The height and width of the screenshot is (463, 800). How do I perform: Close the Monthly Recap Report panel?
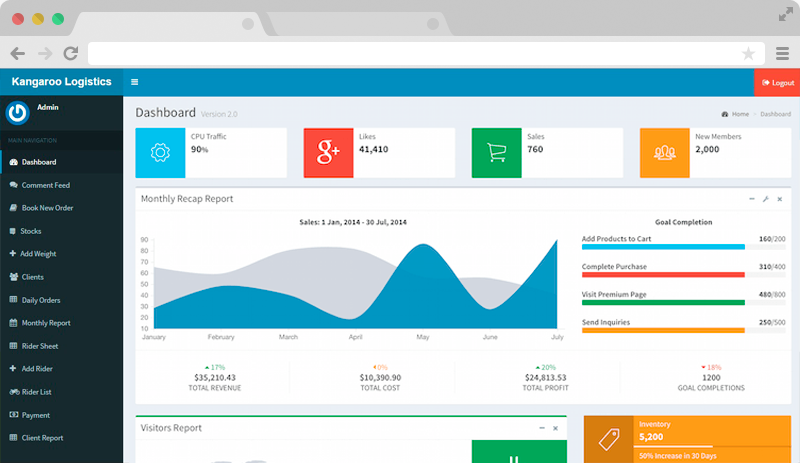780,199
